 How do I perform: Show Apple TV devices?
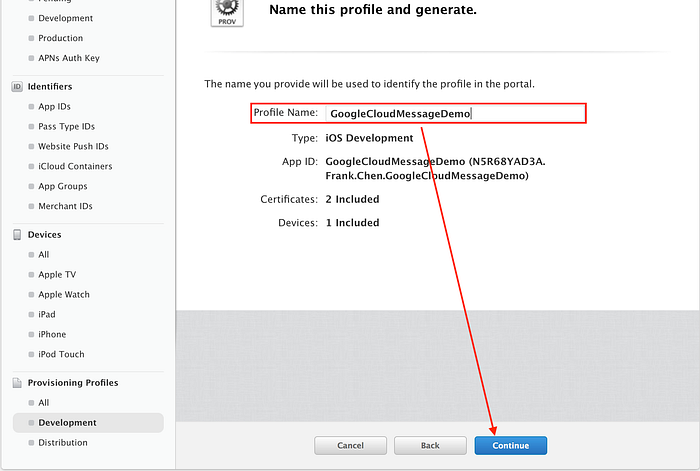coord(57,275)
